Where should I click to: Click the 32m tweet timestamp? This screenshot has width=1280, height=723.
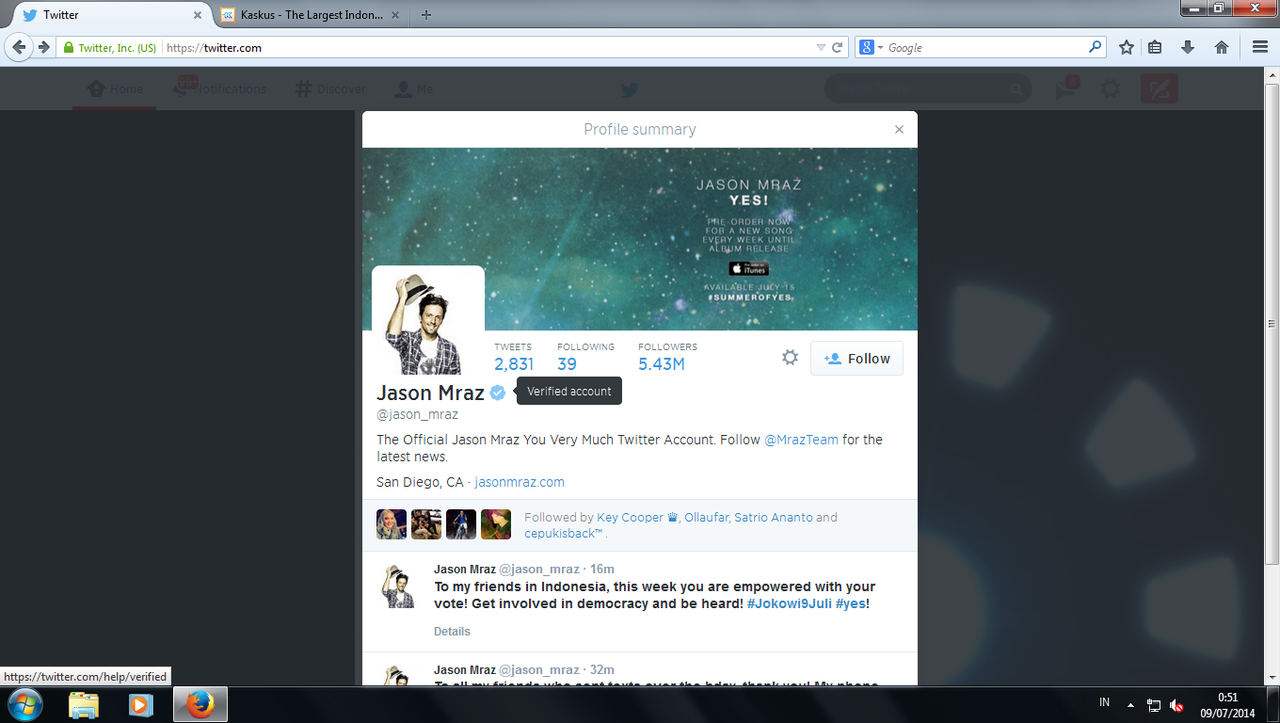(x=602, y=669)
